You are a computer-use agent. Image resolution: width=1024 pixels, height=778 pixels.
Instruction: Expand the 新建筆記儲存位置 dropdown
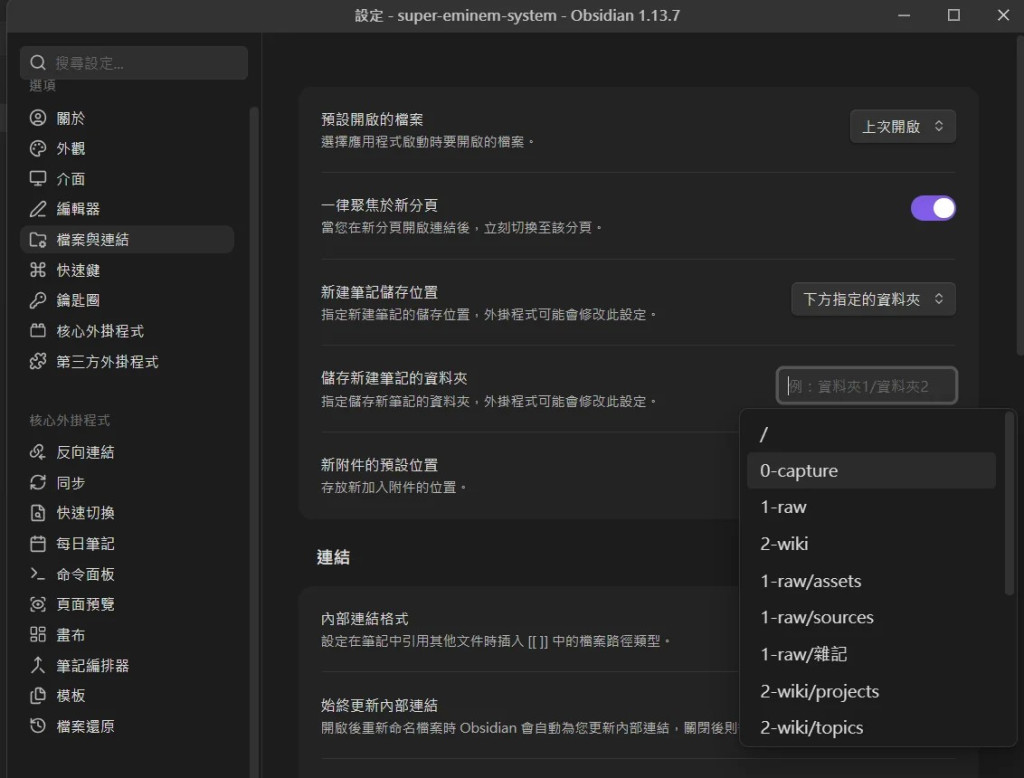(x=873, y=299)
